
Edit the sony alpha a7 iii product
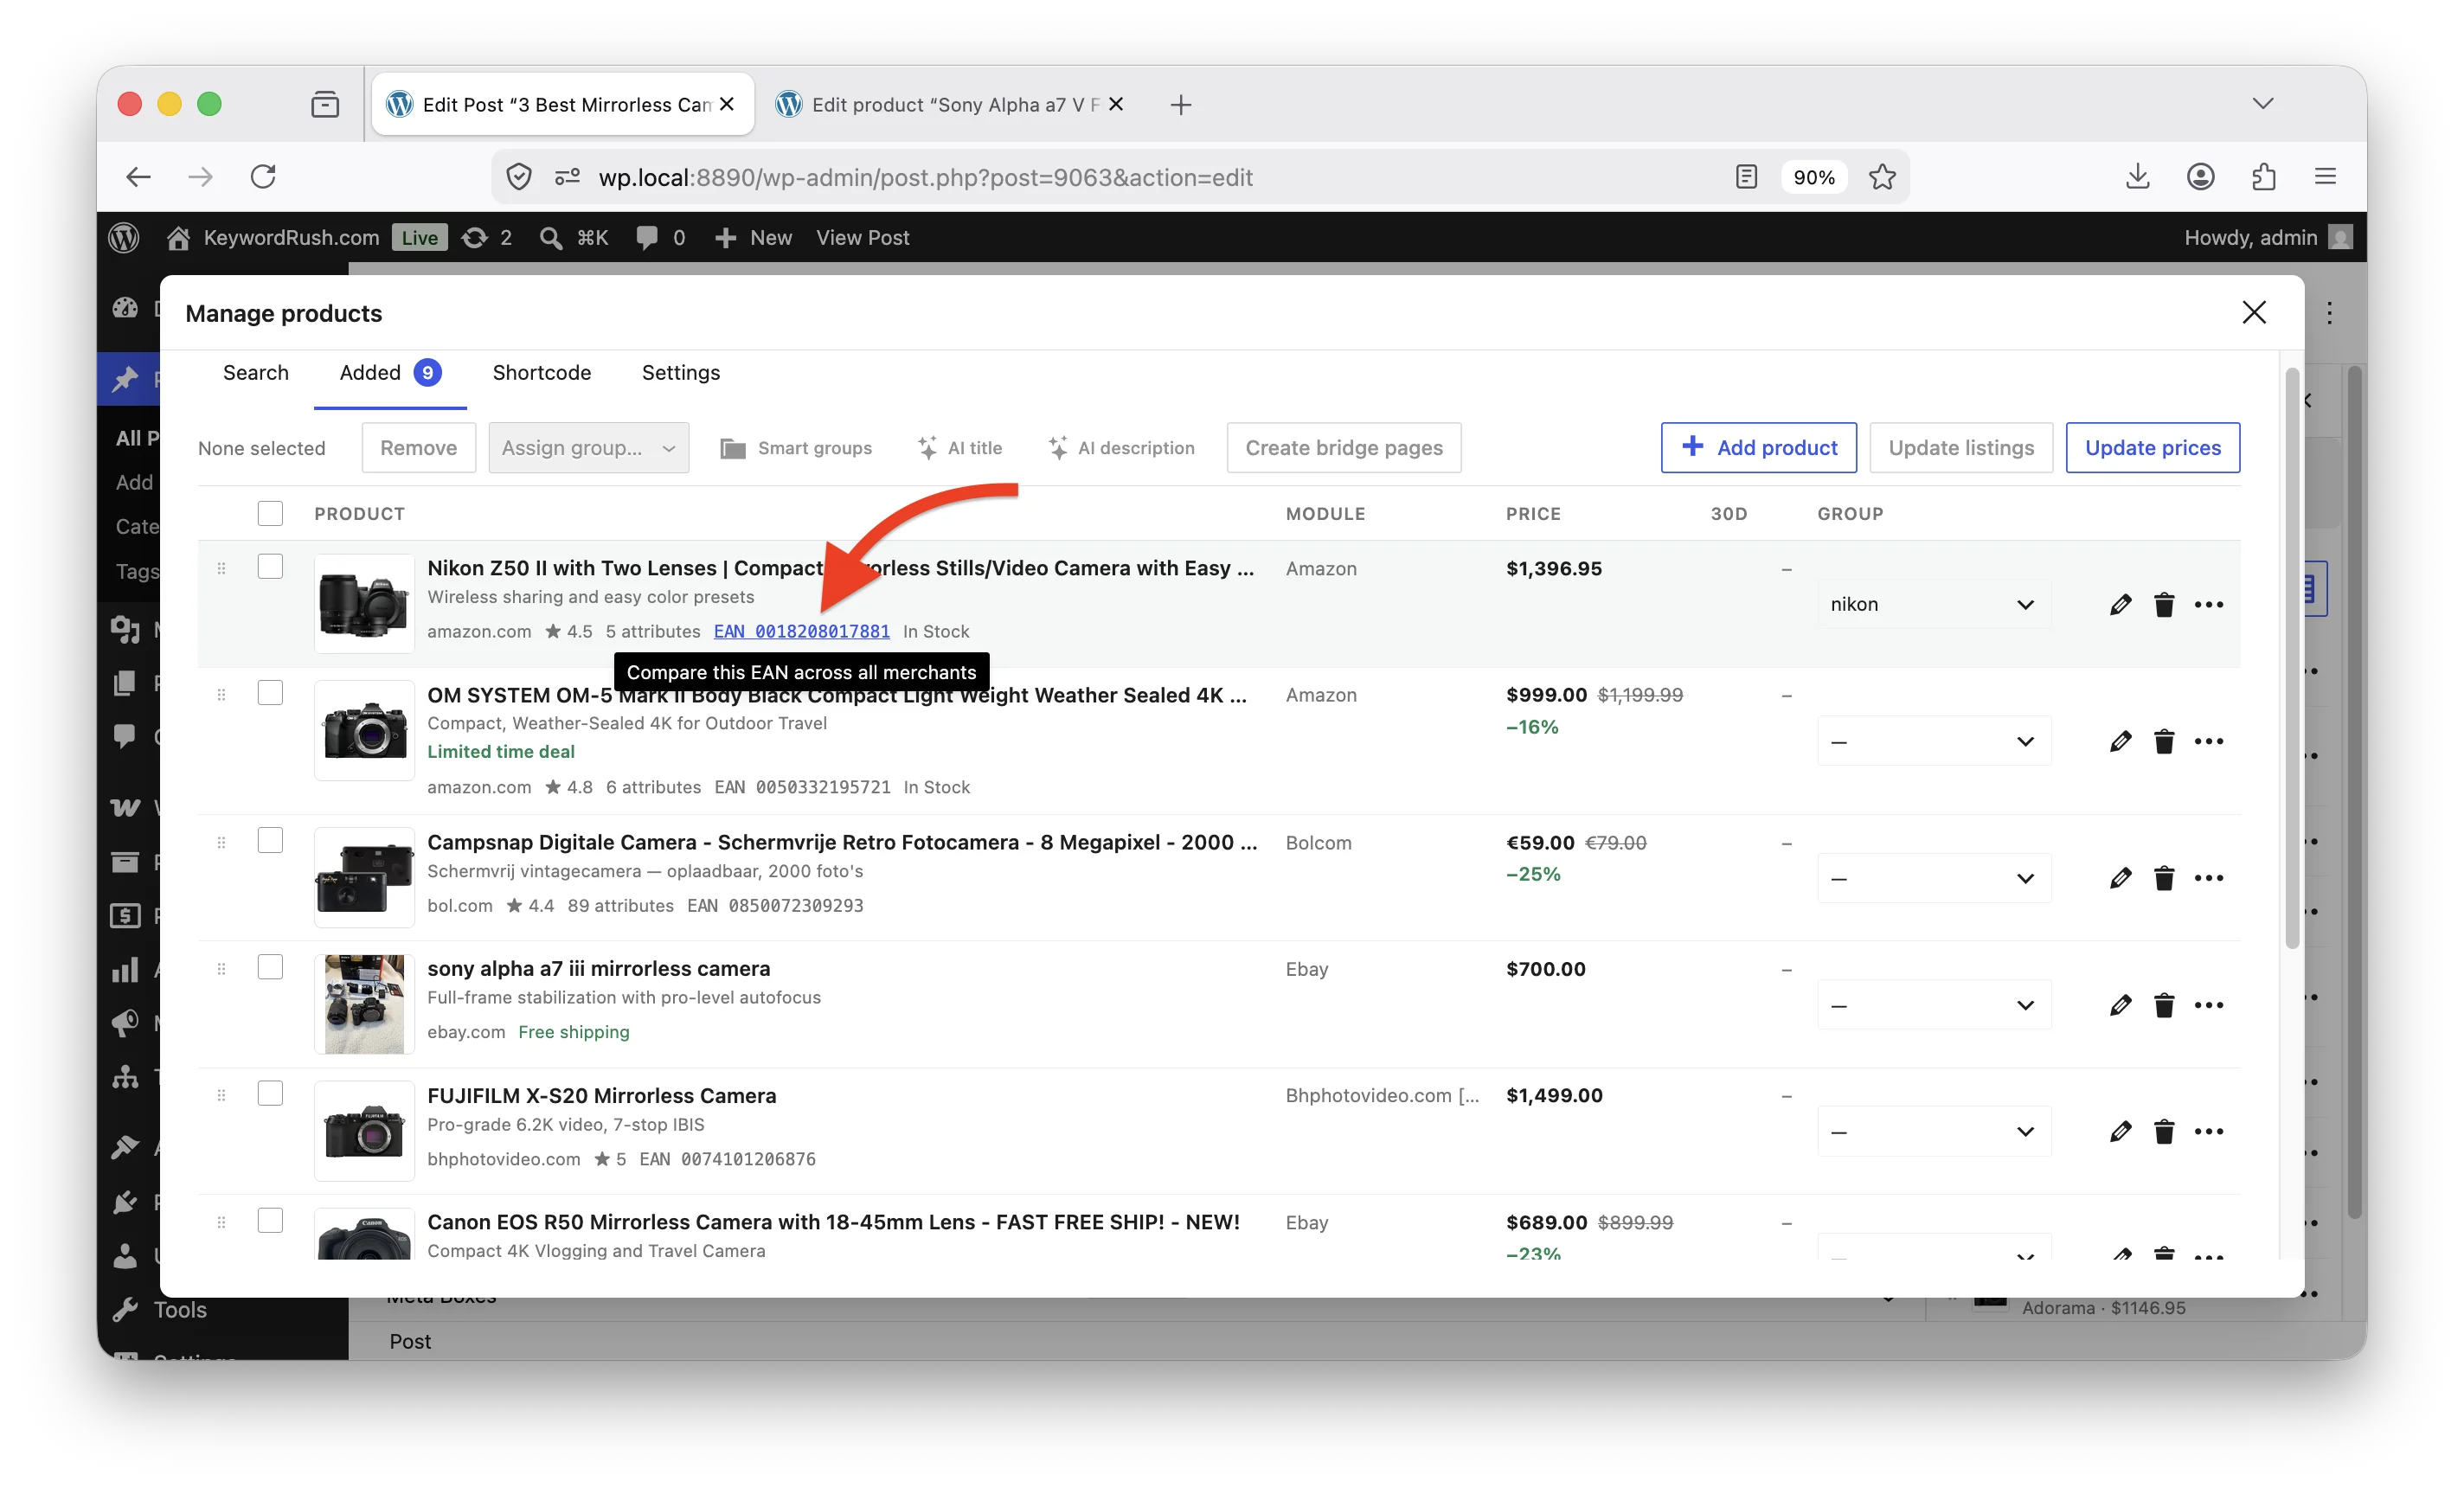pyautogui.click(x=2120, y=1005)
